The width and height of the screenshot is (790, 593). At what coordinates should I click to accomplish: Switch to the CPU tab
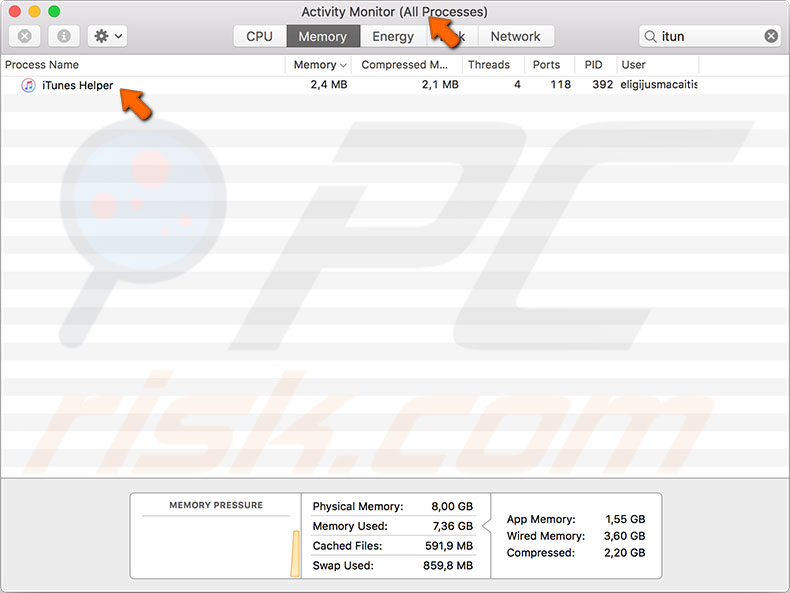coord(259,36)
